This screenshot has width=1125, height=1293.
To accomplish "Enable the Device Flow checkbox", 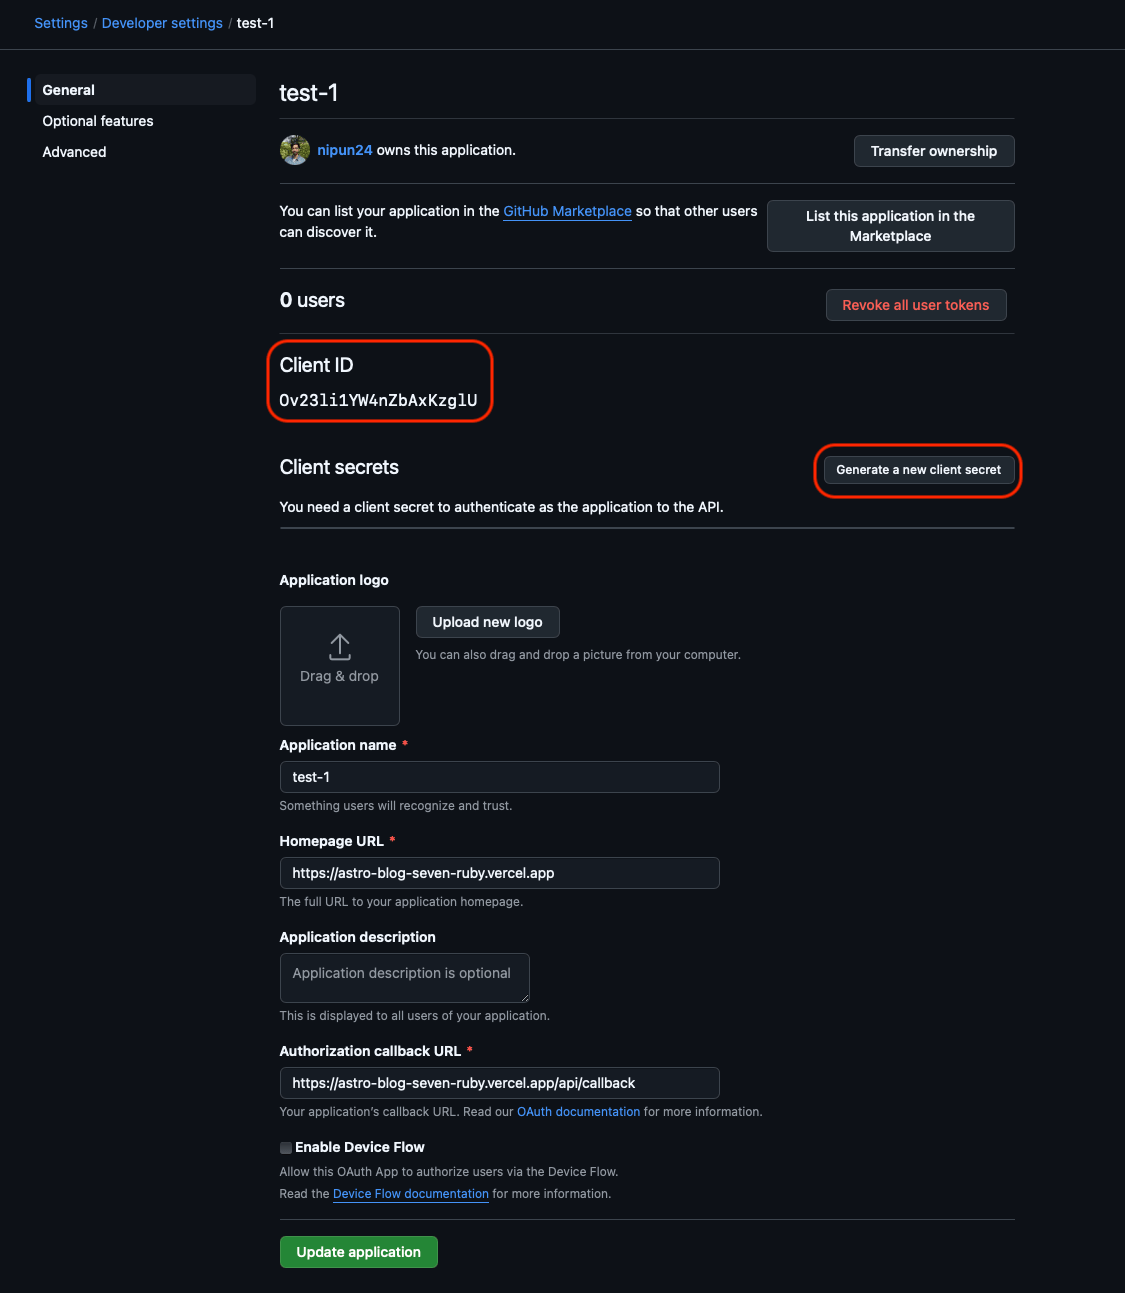I will tap(285, 1147).
